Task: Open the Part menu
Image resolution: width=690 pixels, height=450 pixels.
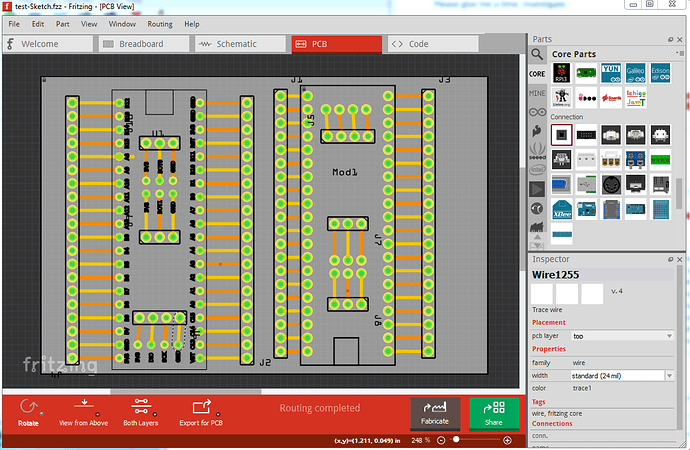Action: [62, 24]
